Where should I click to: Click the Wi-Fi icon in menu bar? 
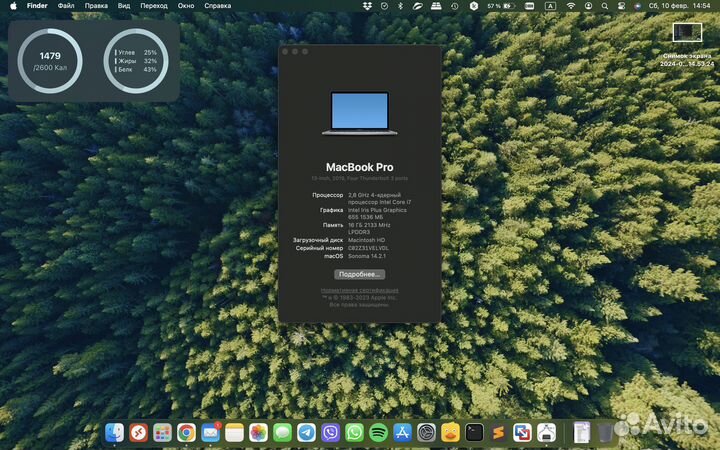(571, 6)
